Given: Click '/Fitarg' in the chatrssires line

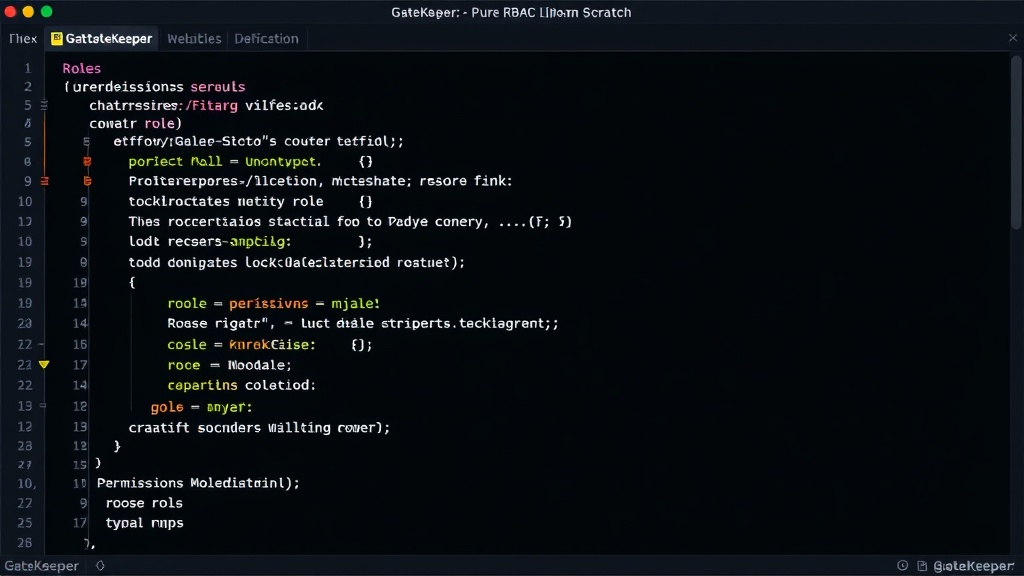Looking at the screenshot, I should click(x=212, y=106).
